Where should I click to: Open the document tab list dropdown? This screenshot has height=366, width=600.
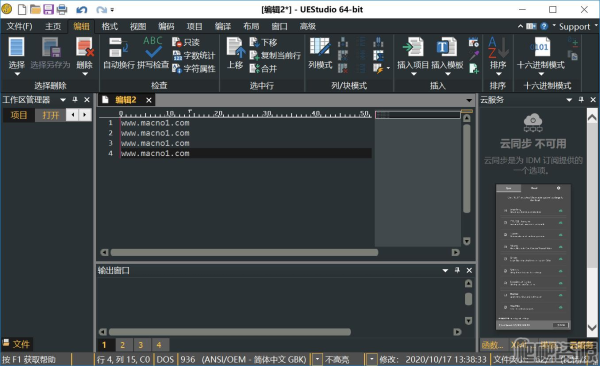(469, 100)
